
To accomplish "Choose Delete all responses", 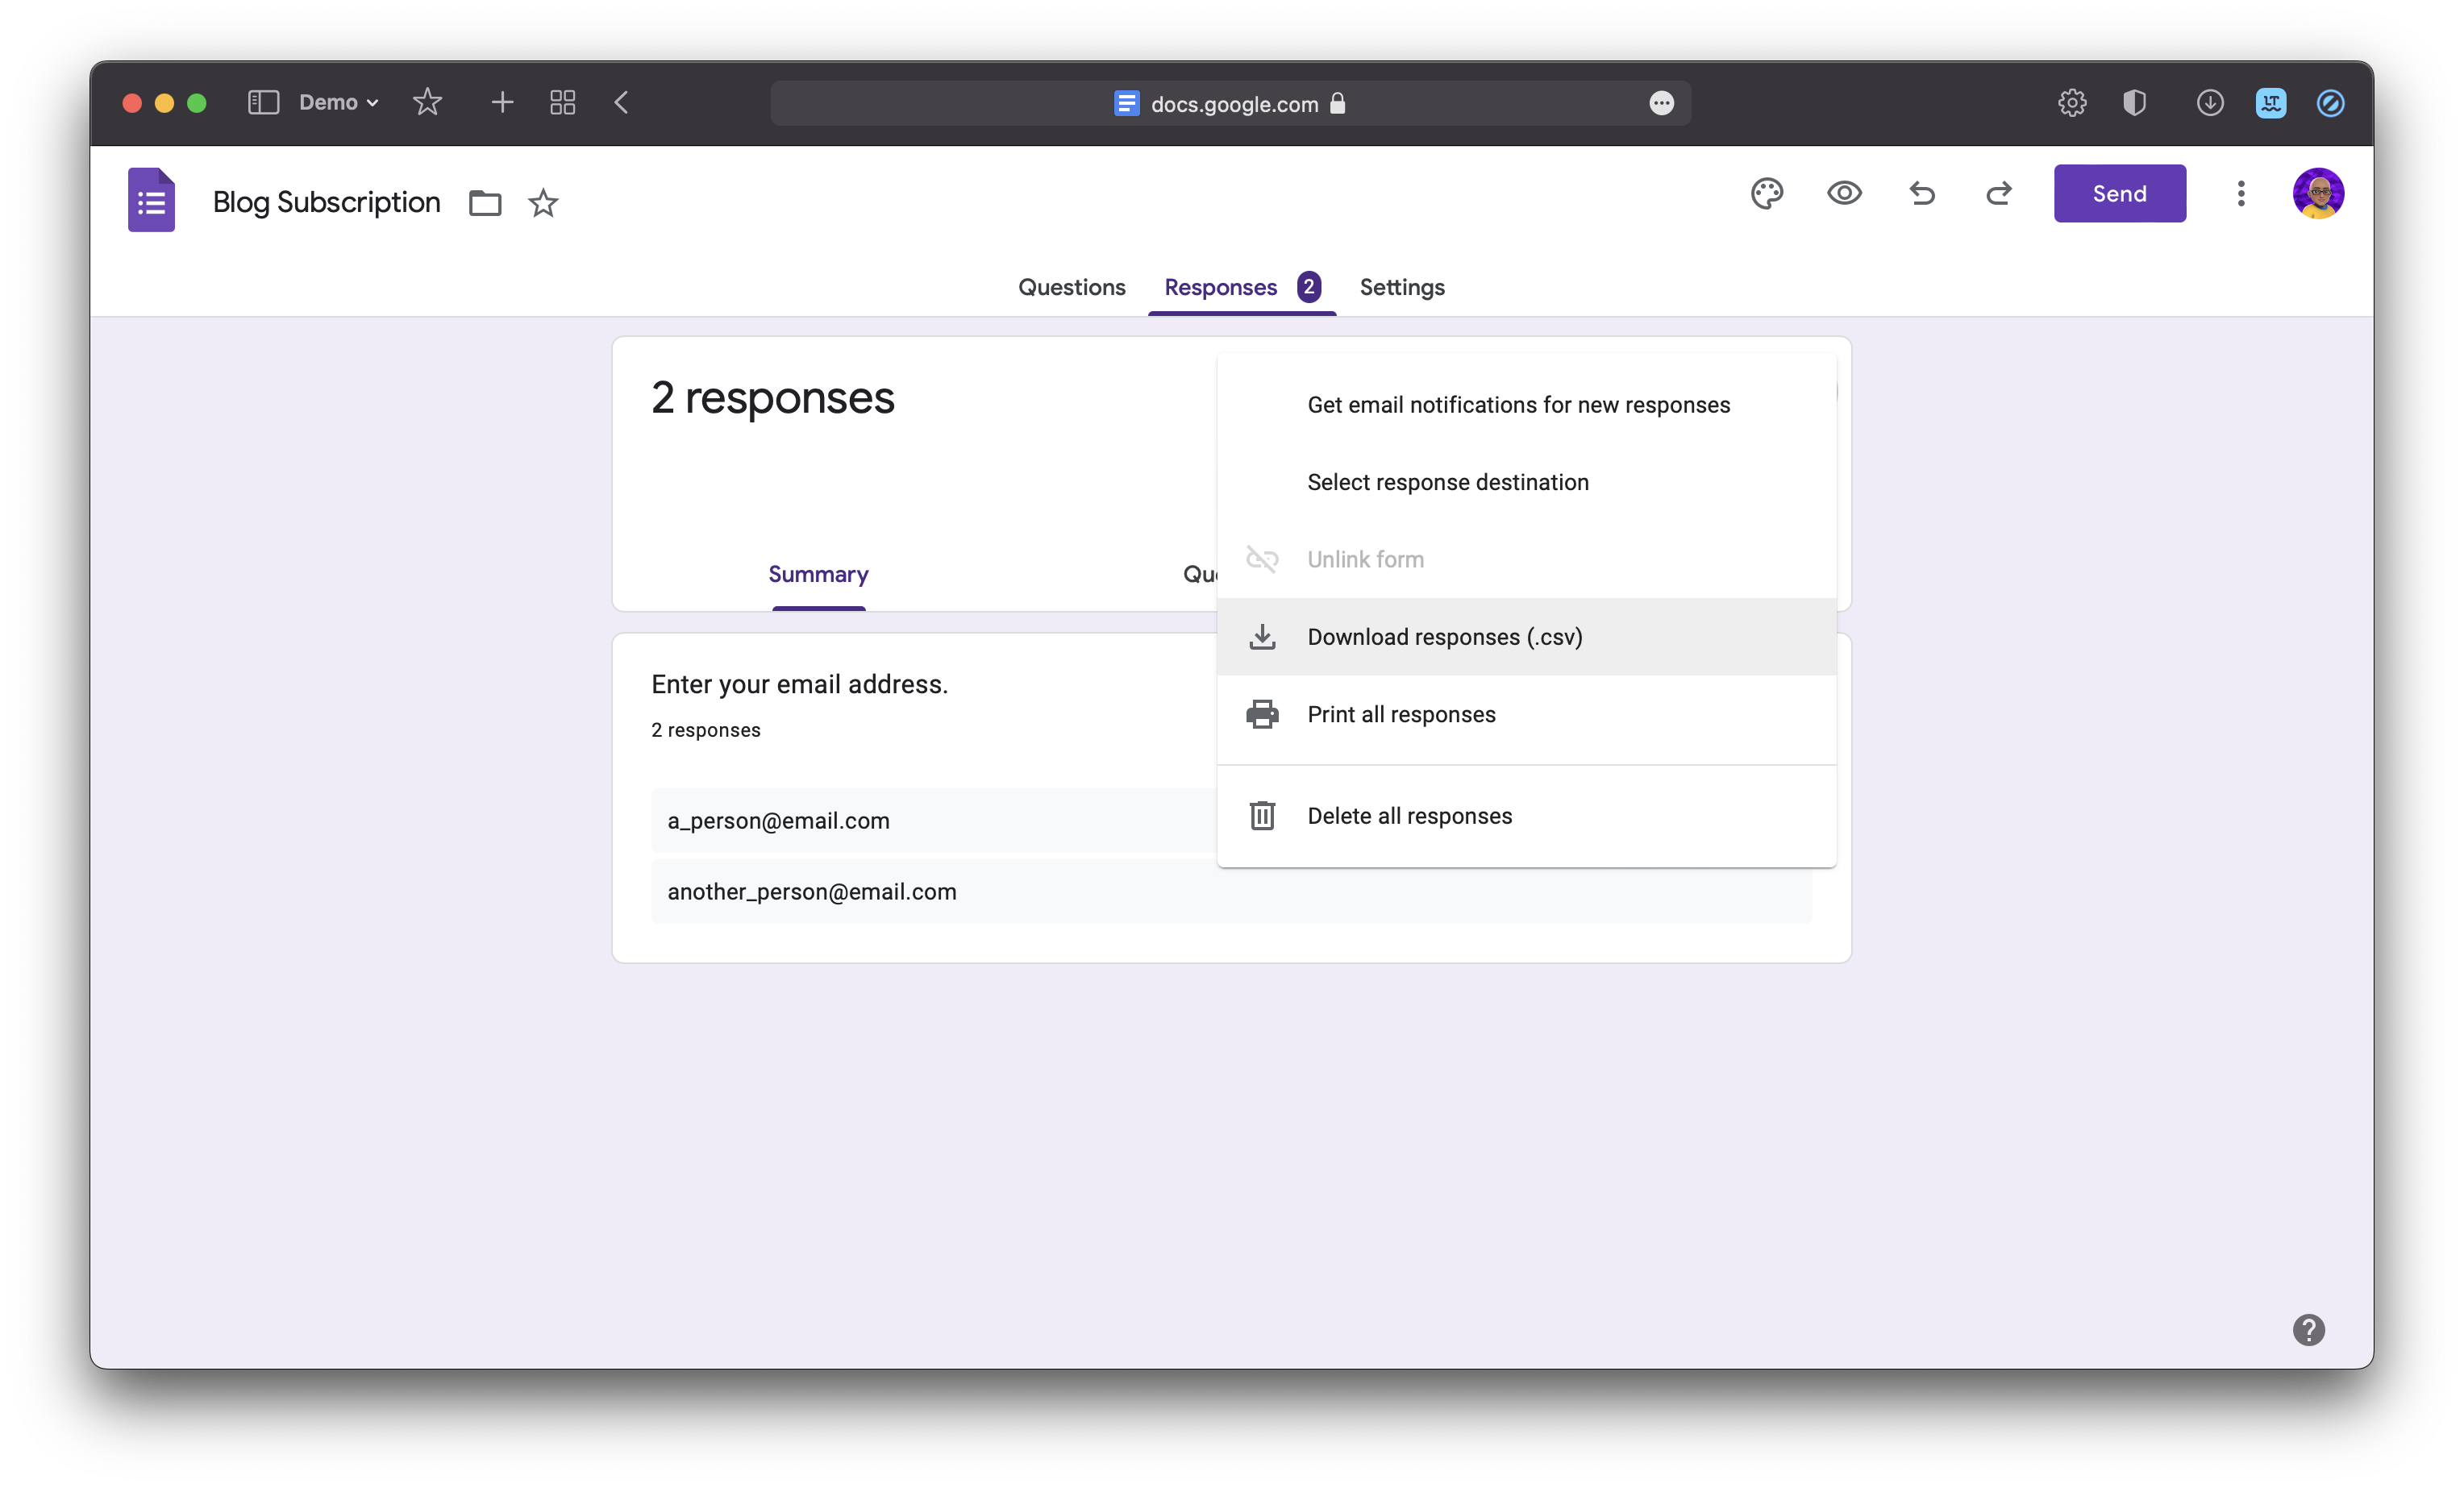I will (1409, 816).
